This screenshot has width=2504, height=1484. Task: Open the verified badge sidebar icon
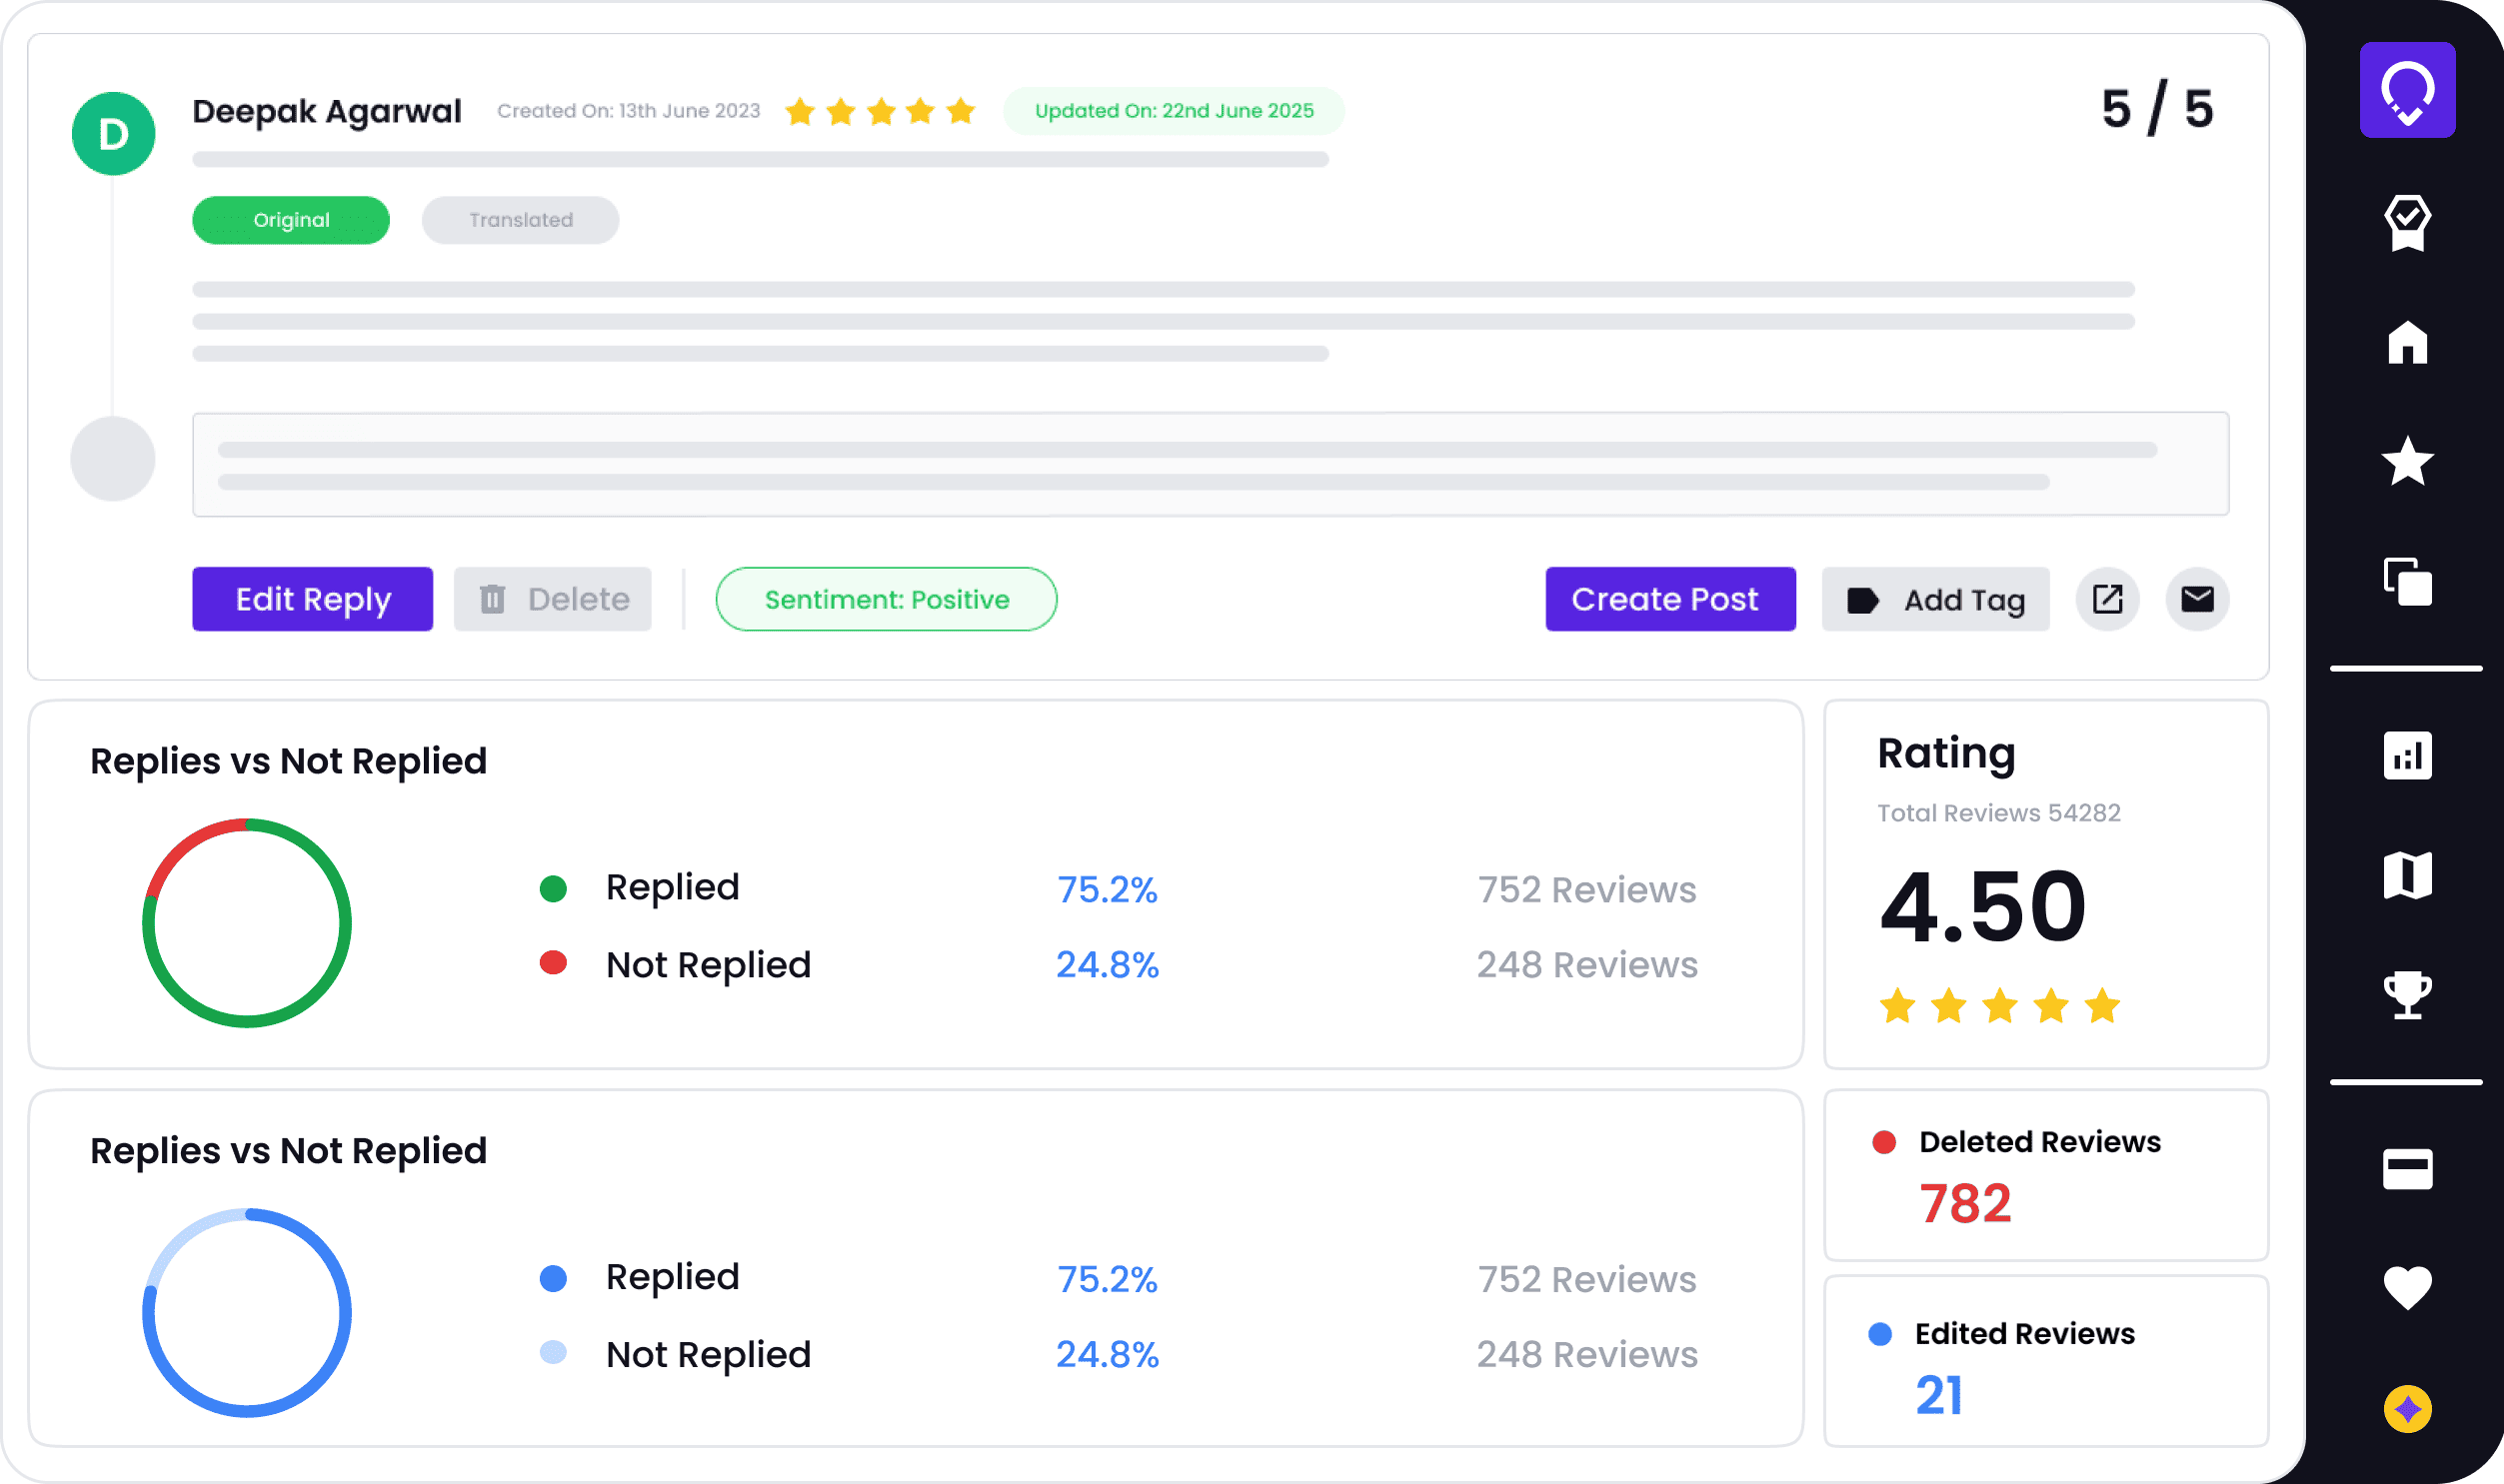coord(2406,222)
